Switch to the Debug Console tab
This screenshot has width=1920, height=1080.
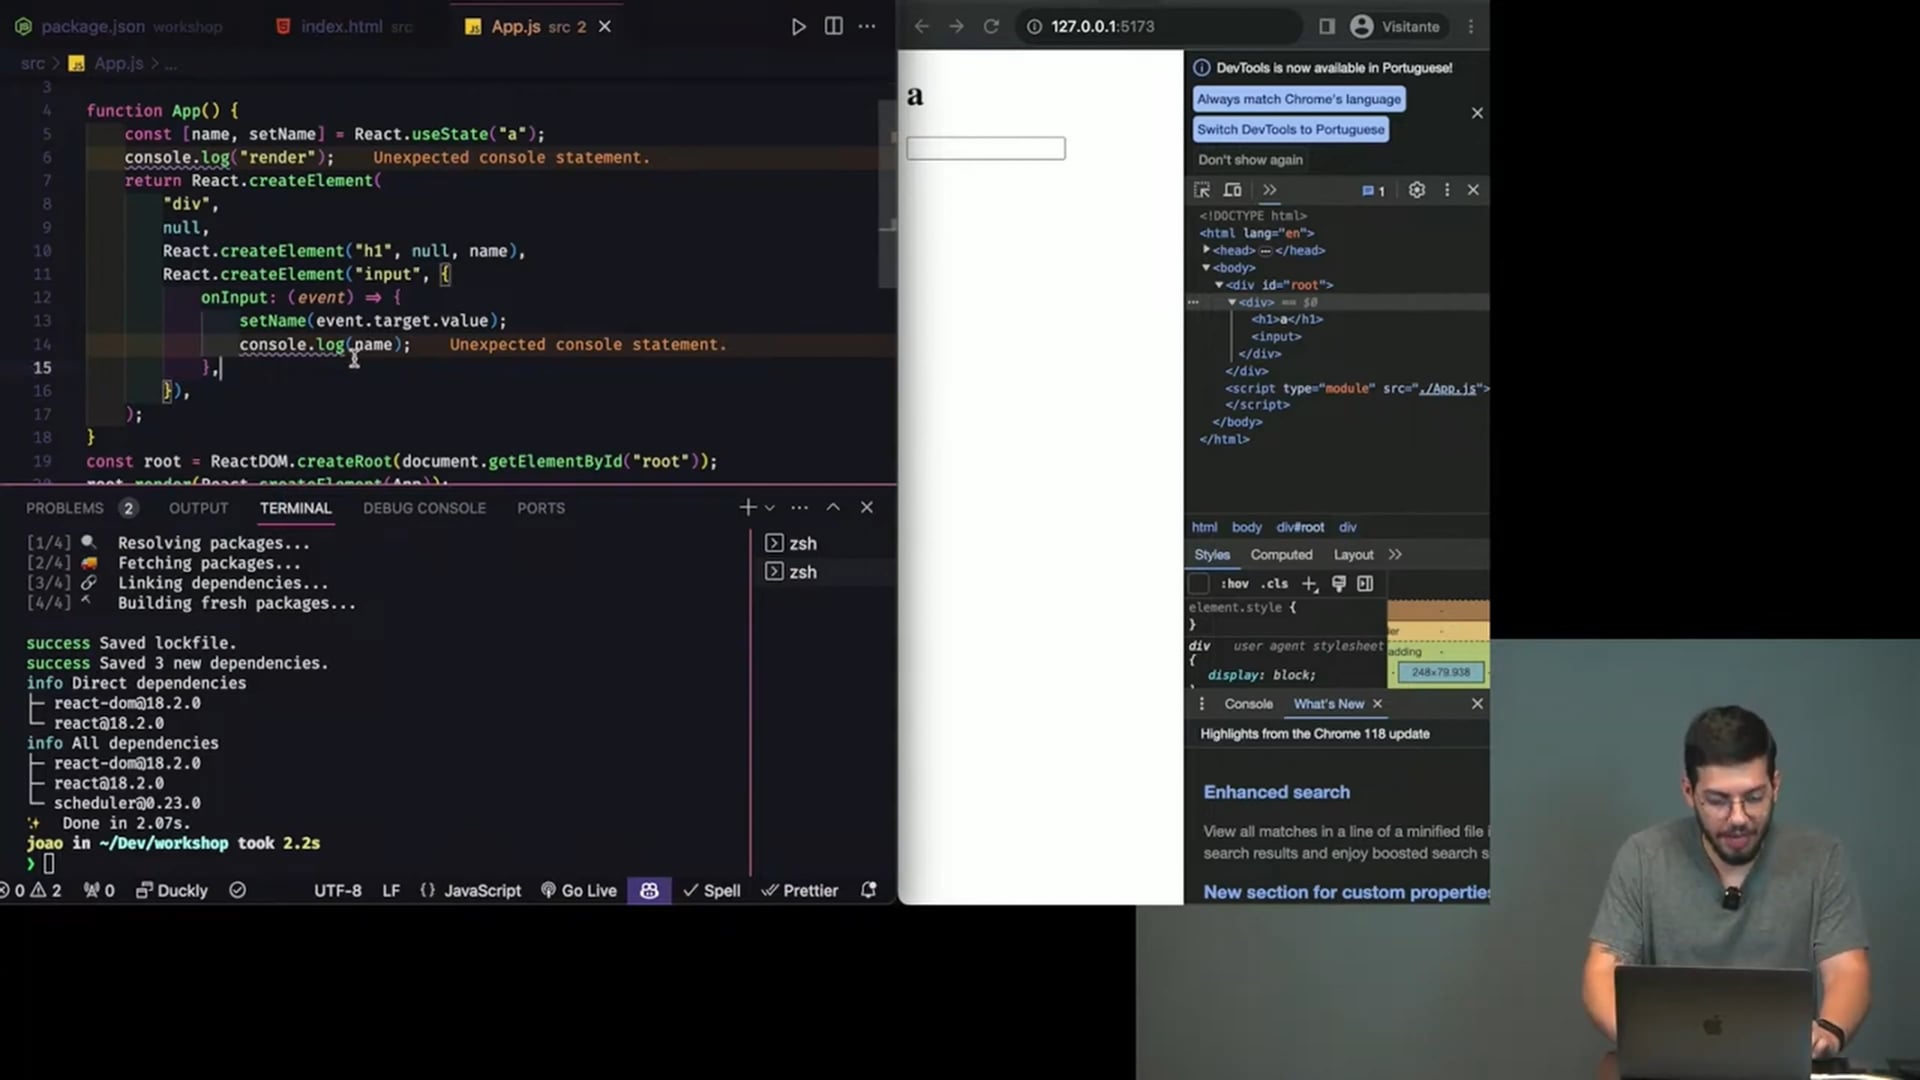pyautogui.click(x=424, y=508)
